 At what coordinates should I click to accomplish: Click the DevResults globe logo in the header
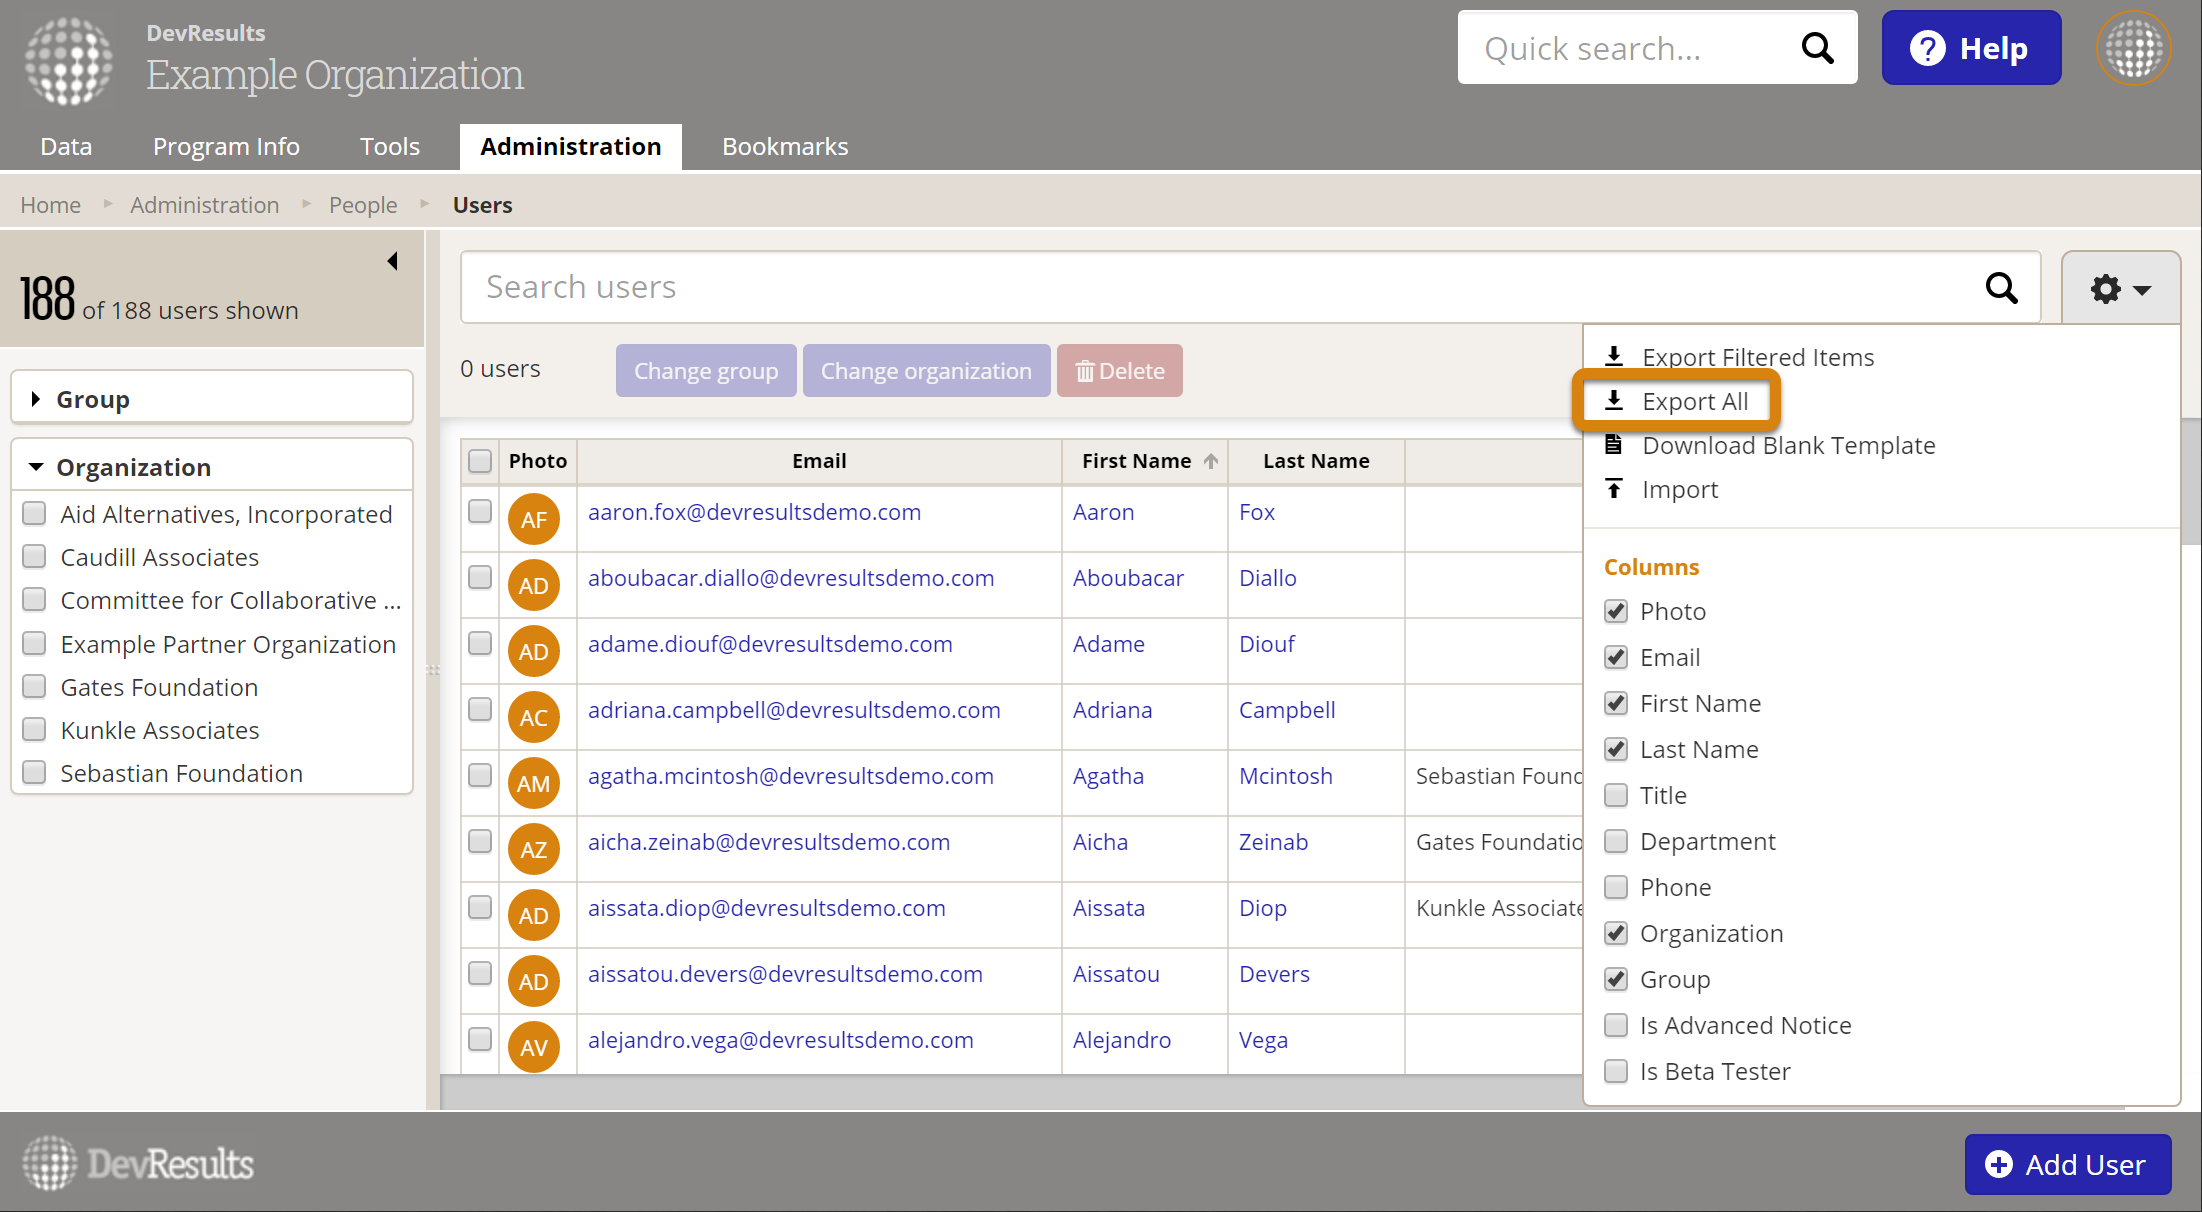pyautogui.click(x=69, y=62)
